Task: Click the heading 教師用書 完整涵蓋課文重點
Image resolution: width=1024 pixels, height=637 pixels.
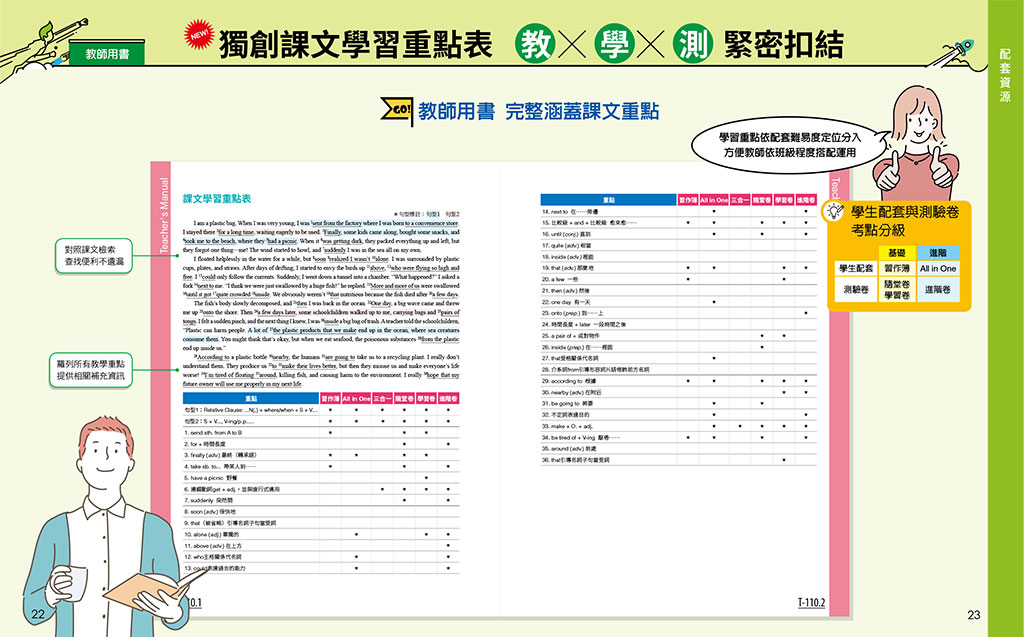Action: [538, 112]
